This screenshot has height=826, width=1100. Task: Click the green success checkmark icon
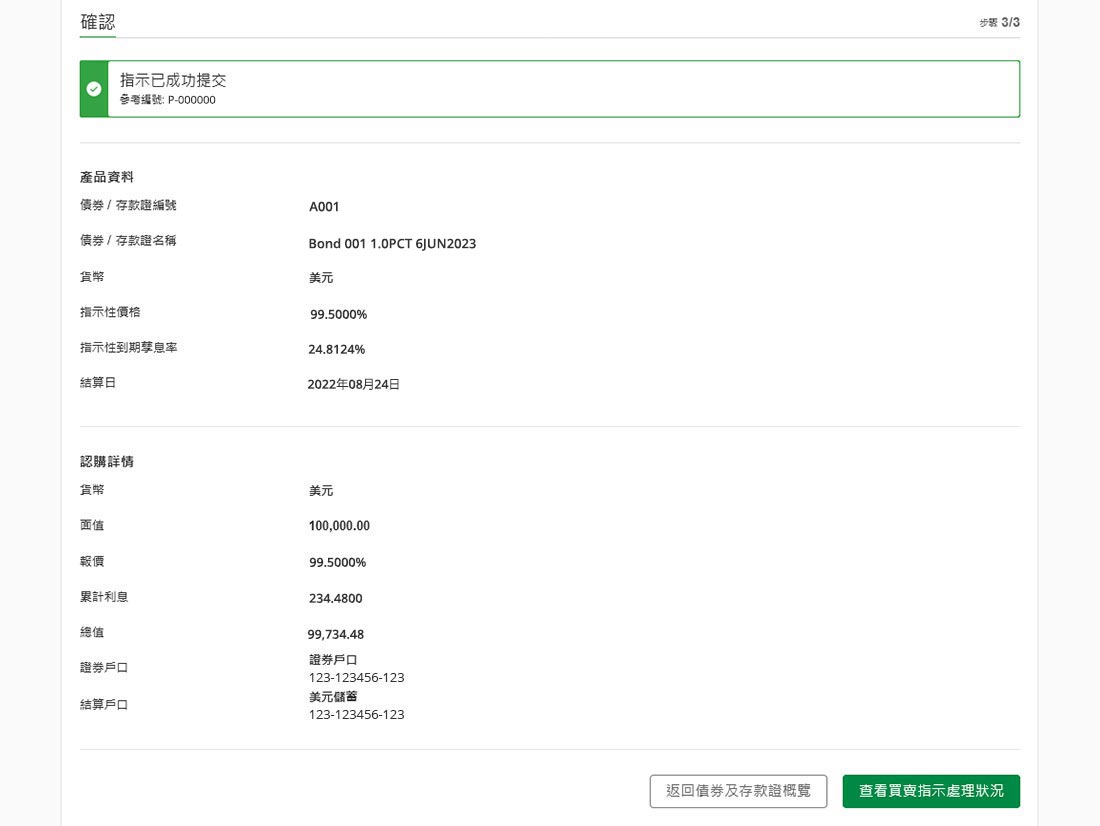[93, 89]
